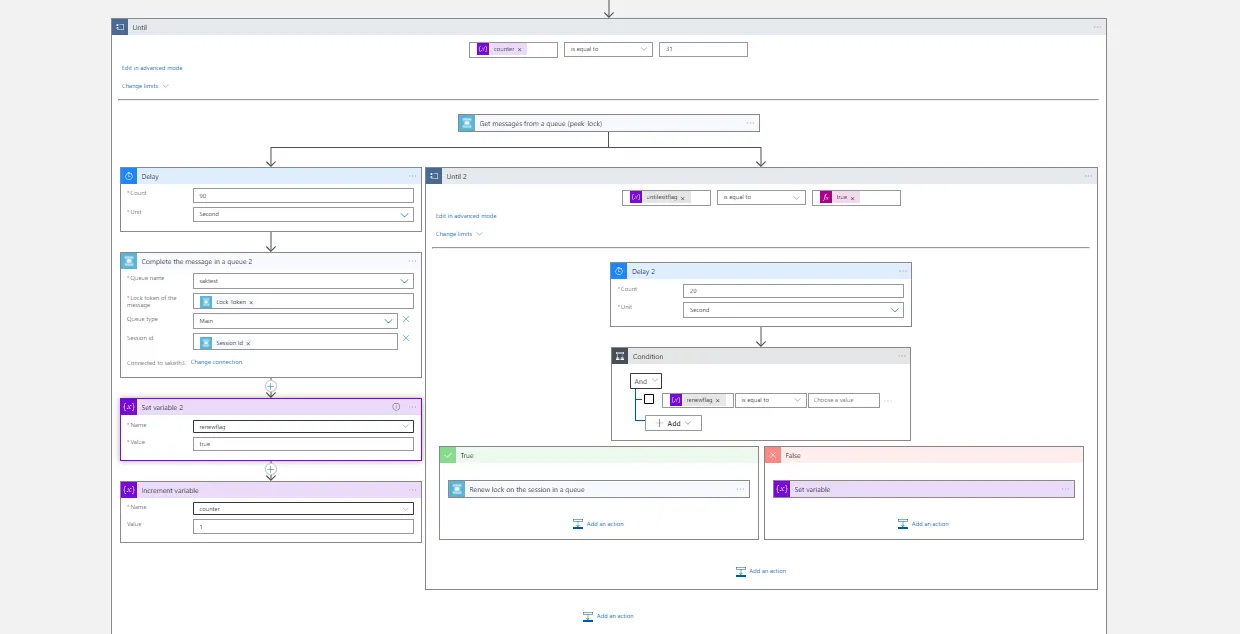This screenshot has width=1240, height=634.
Task: Open the Delay 2 ellipsis menu
Action: (x=902, y=271)
